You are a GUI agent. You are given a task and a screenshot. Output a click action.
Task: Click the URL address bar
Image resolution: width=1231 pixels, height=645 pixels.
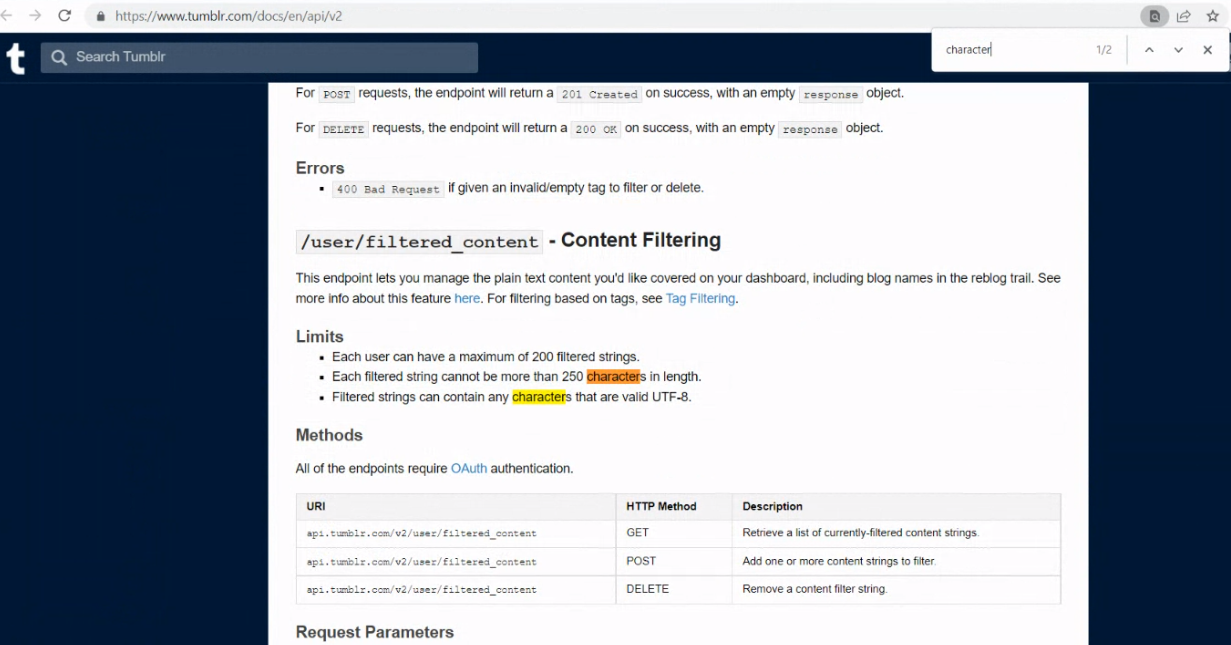click(x=620, y=16)
